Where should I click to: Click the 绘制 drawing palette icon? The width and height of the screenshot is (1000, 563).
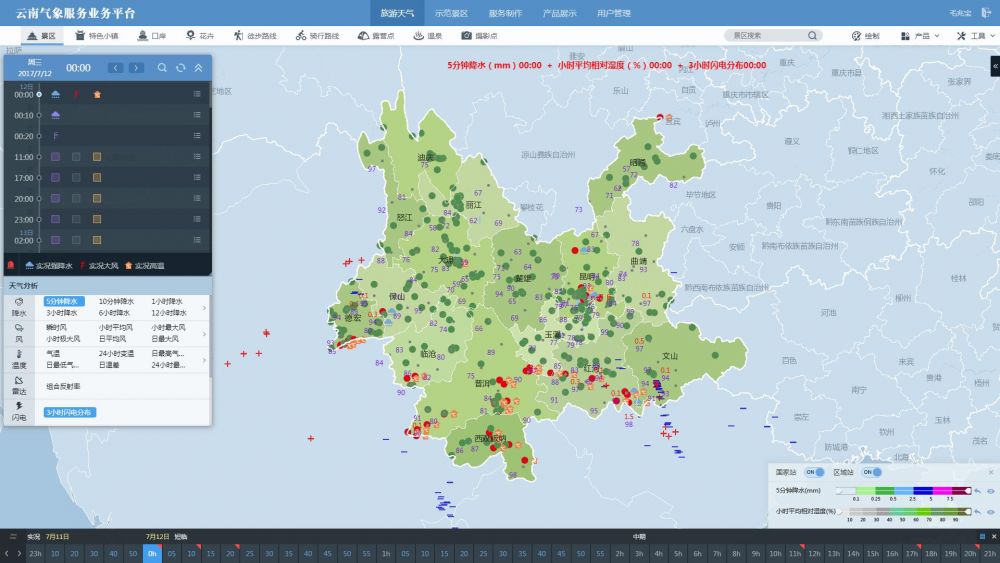pos(857,36)
